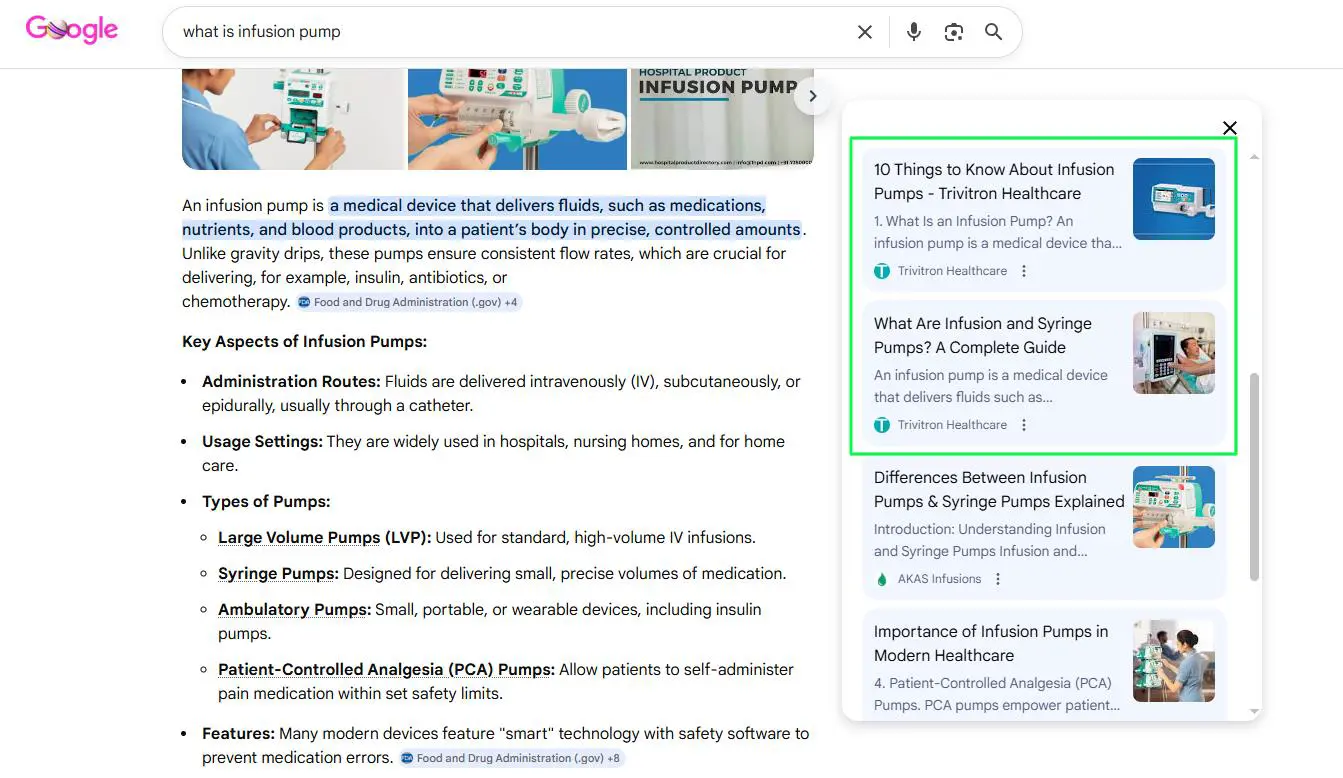Image resolution: width=1343 pixels, height=778 pixels.
Task: Open Differences Between Infusion Pumps & Syringe Pumps
Action: tap(999, 490)
